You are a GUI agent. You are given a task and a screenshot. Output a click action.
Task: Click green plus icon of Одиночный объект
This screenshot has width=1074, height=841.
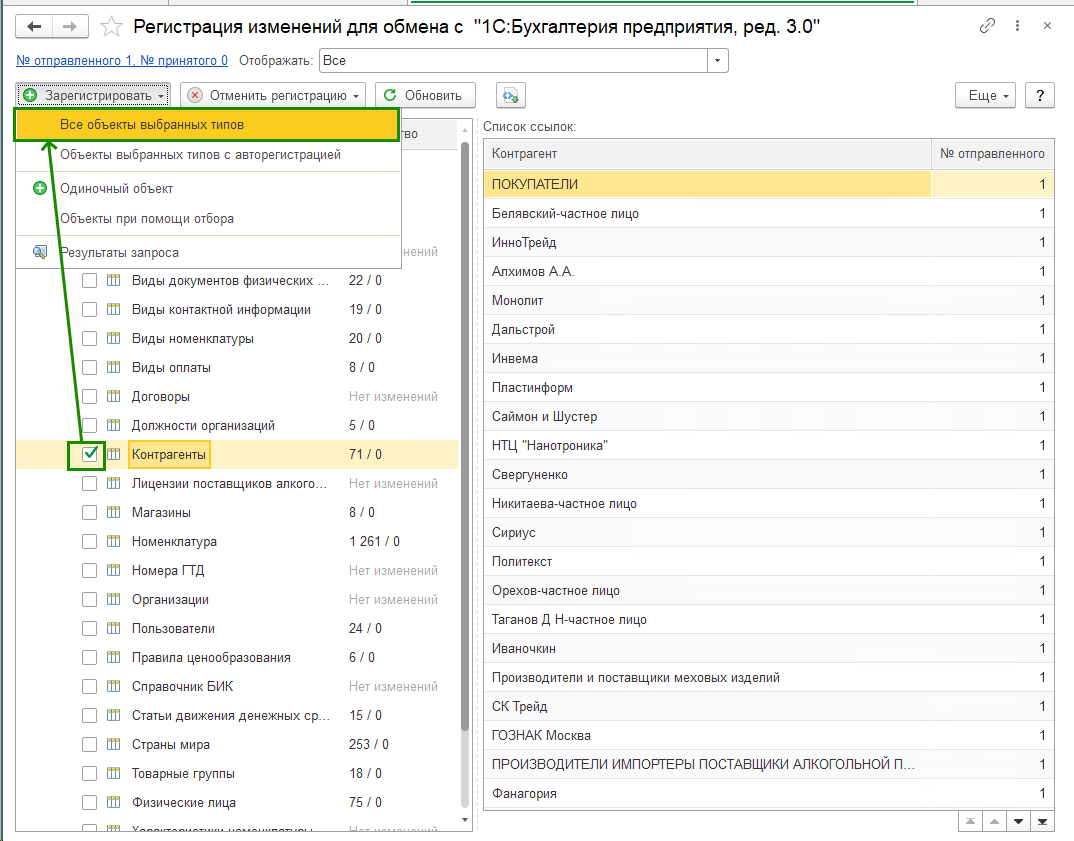click(x=40, y=188)
